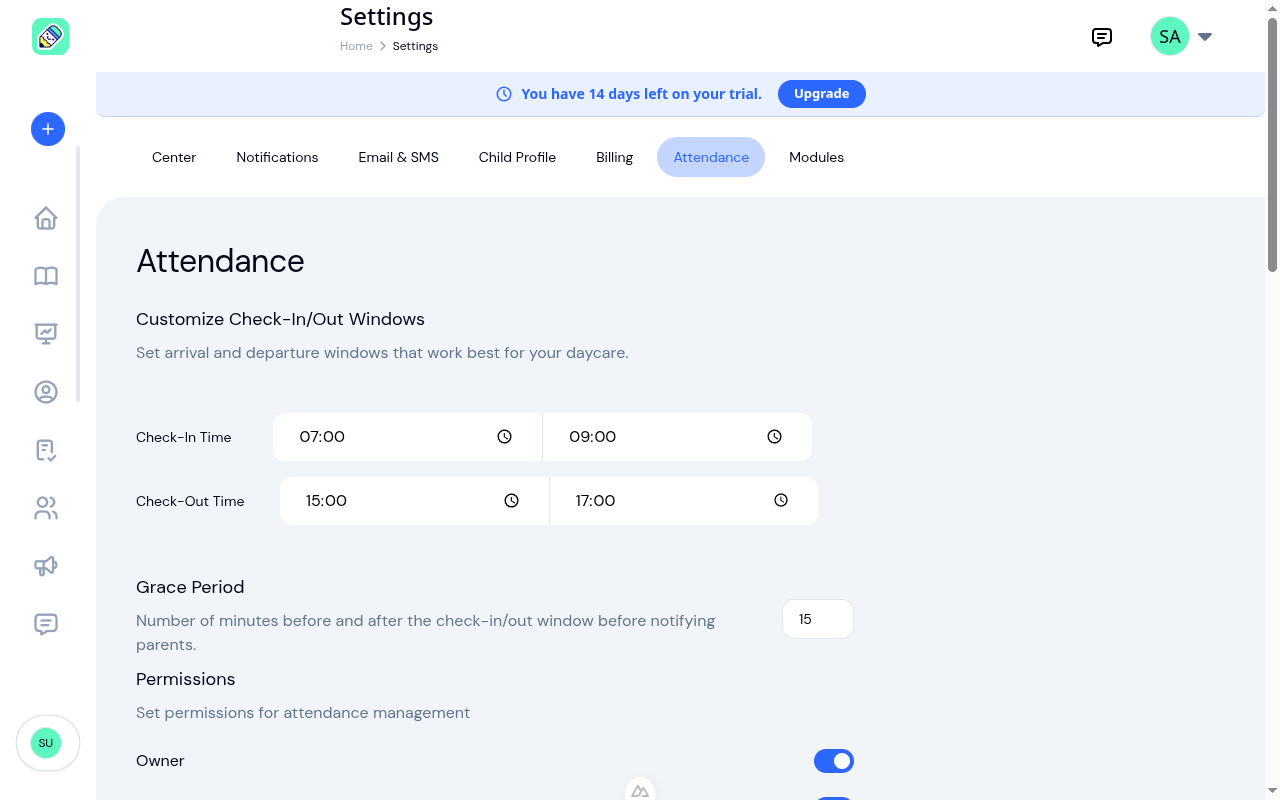Open the people group icon in sidebar
This screenshot has height=800, width=1280.
(46, 508)
